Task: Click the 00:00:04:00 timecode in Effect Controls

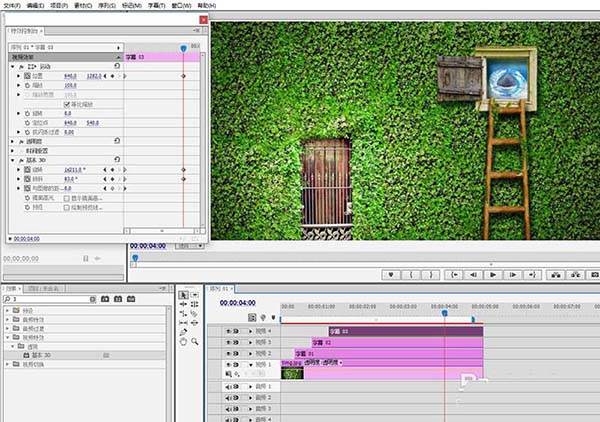Action: [x=27, y=239]
